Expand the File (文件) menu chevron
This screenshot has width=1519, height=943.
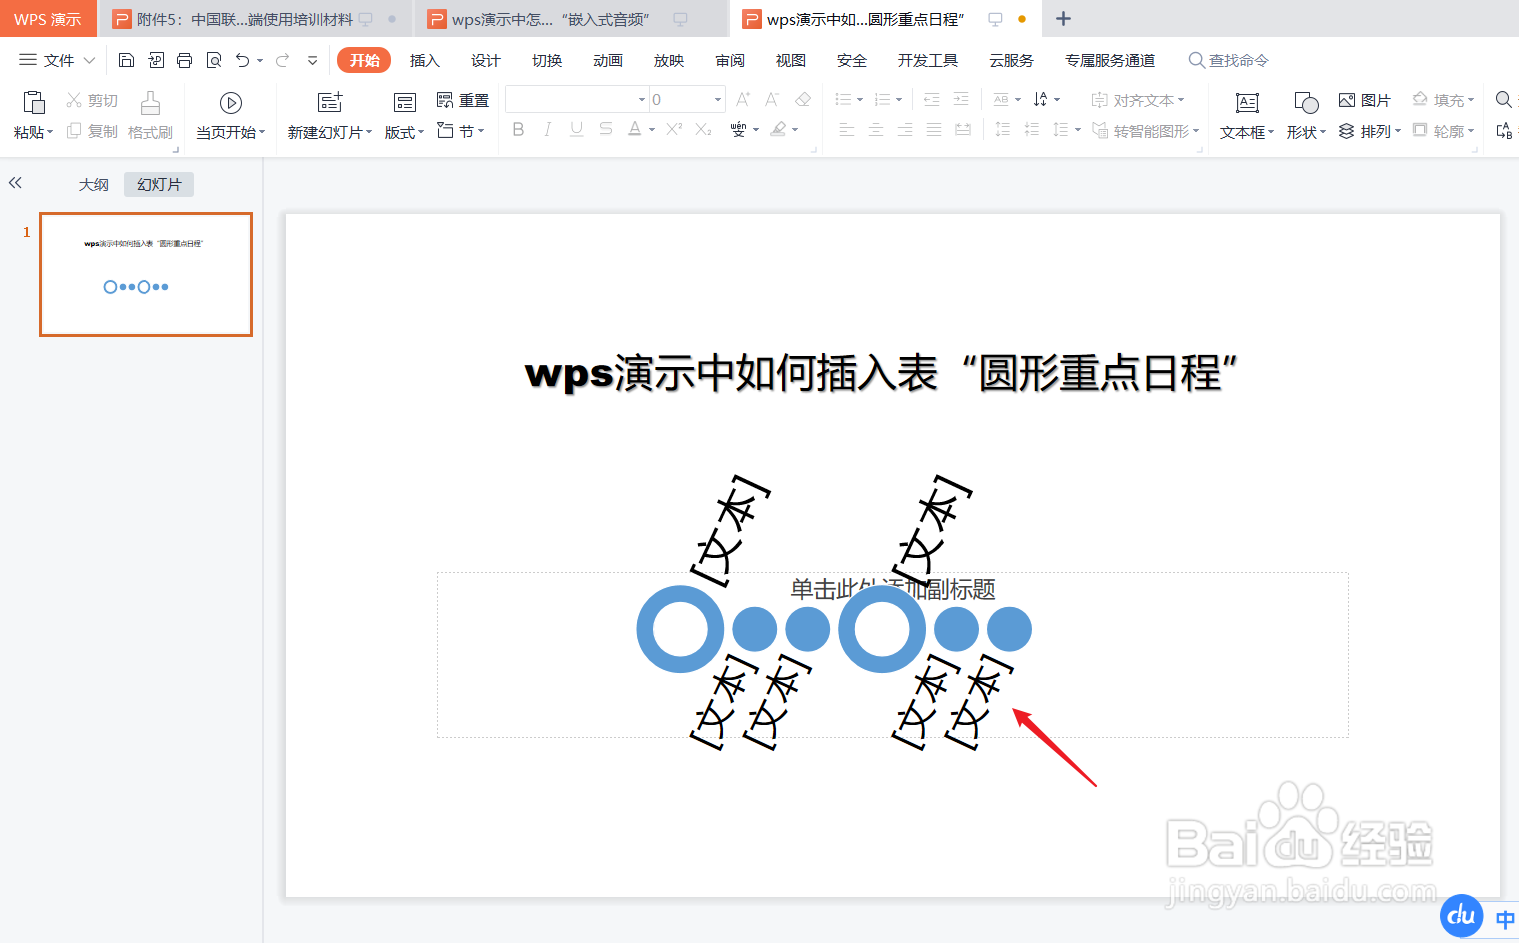tap(89, 60)
